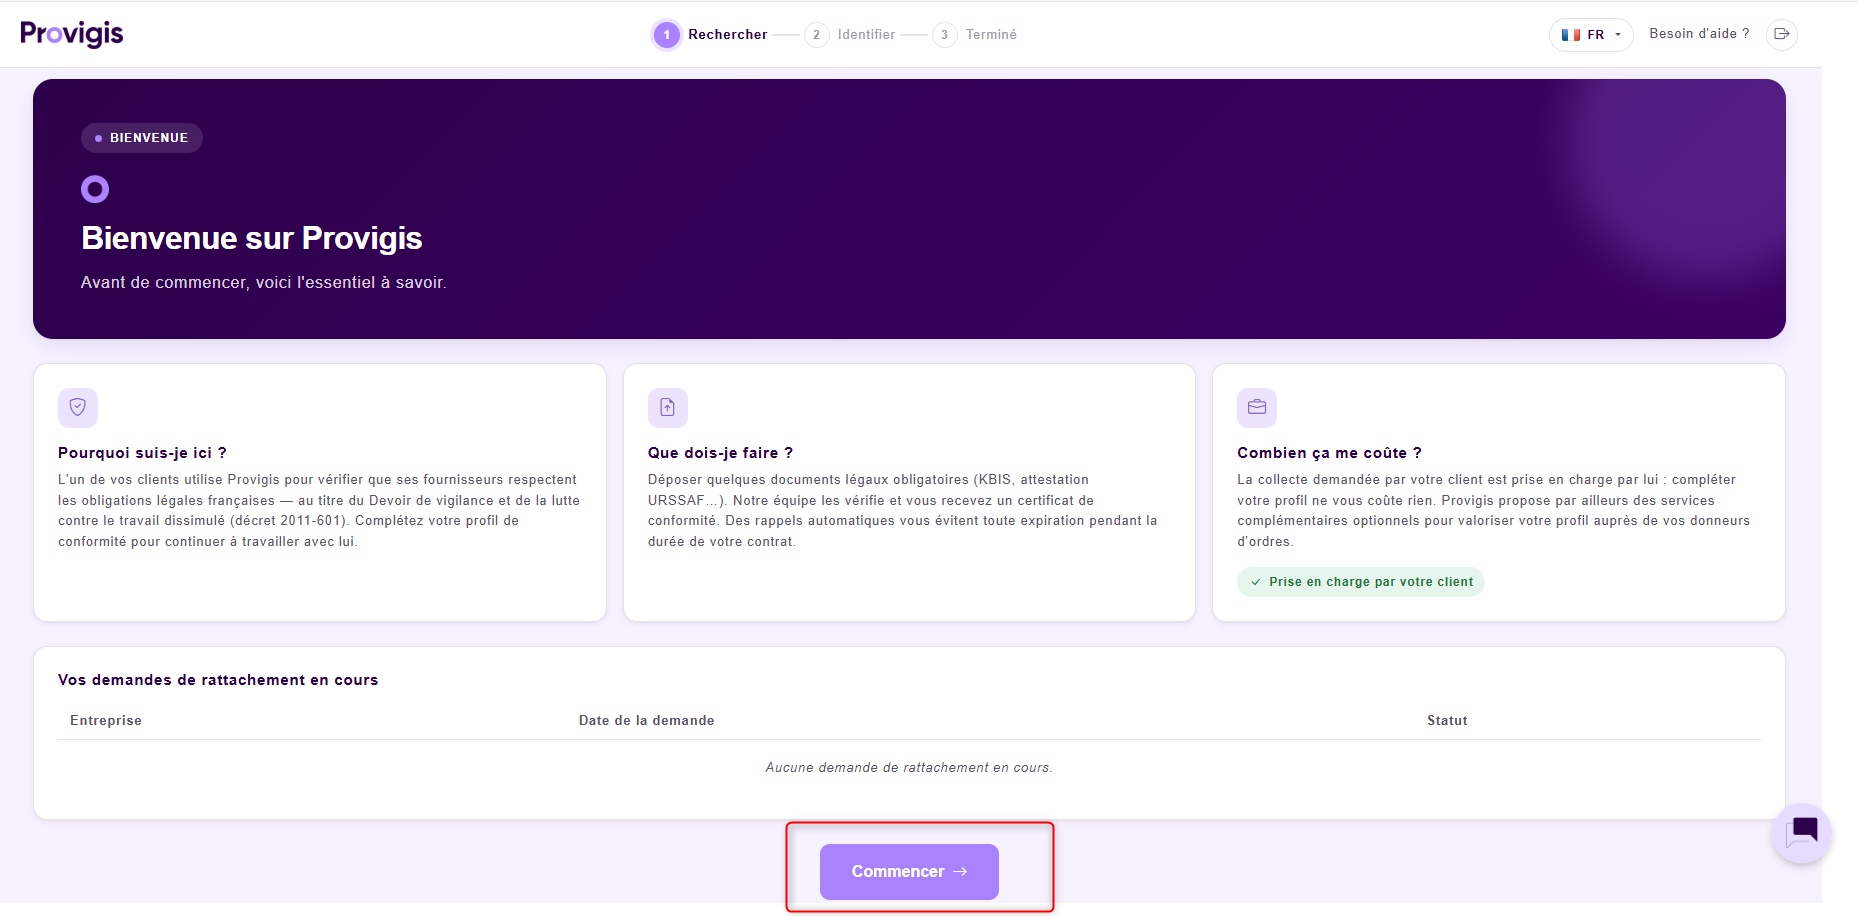
Task: Click the BIENVENUE badge
Action: [x=142, y=138]
